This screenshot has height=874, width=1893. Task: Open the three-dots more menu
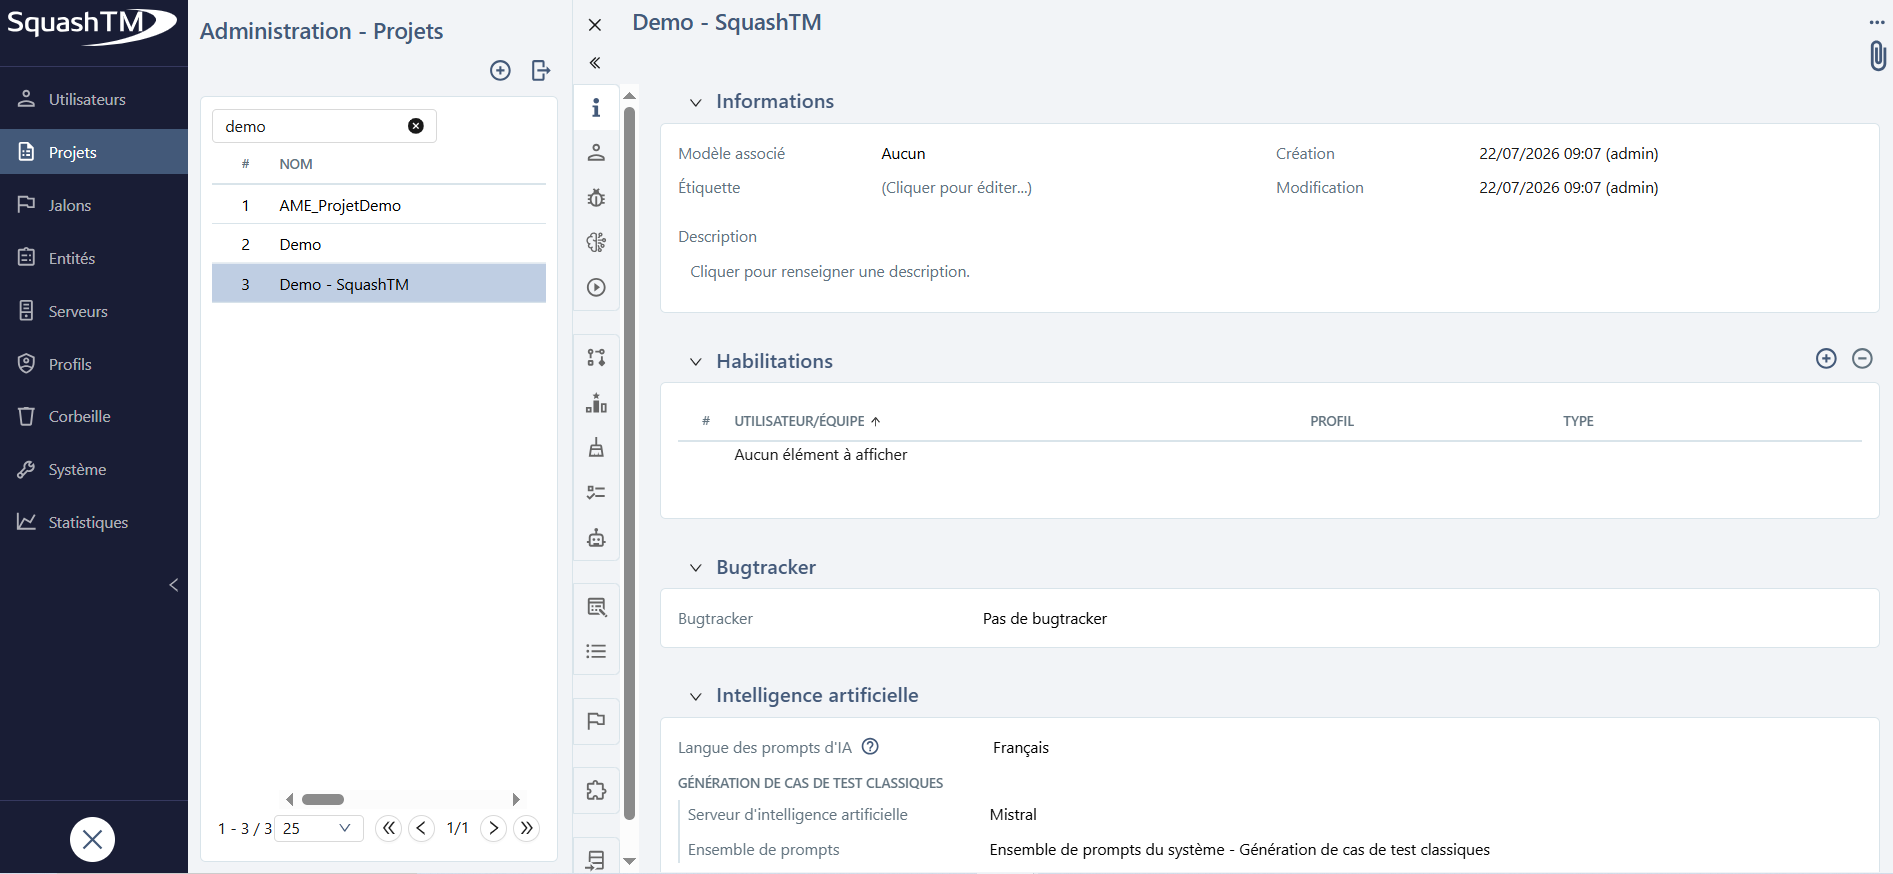pos(1877,22)
